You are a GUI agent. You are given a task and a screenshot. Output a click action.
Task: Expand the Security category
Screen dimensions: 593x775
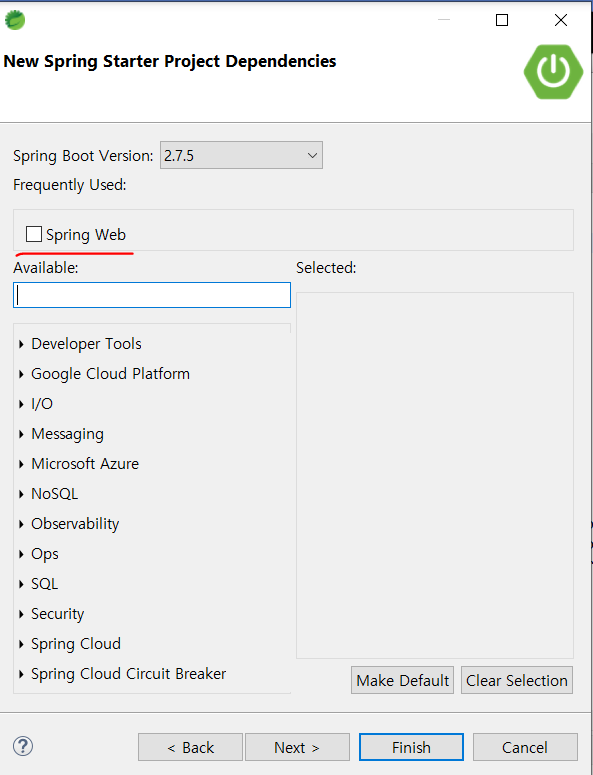[21, 614]
